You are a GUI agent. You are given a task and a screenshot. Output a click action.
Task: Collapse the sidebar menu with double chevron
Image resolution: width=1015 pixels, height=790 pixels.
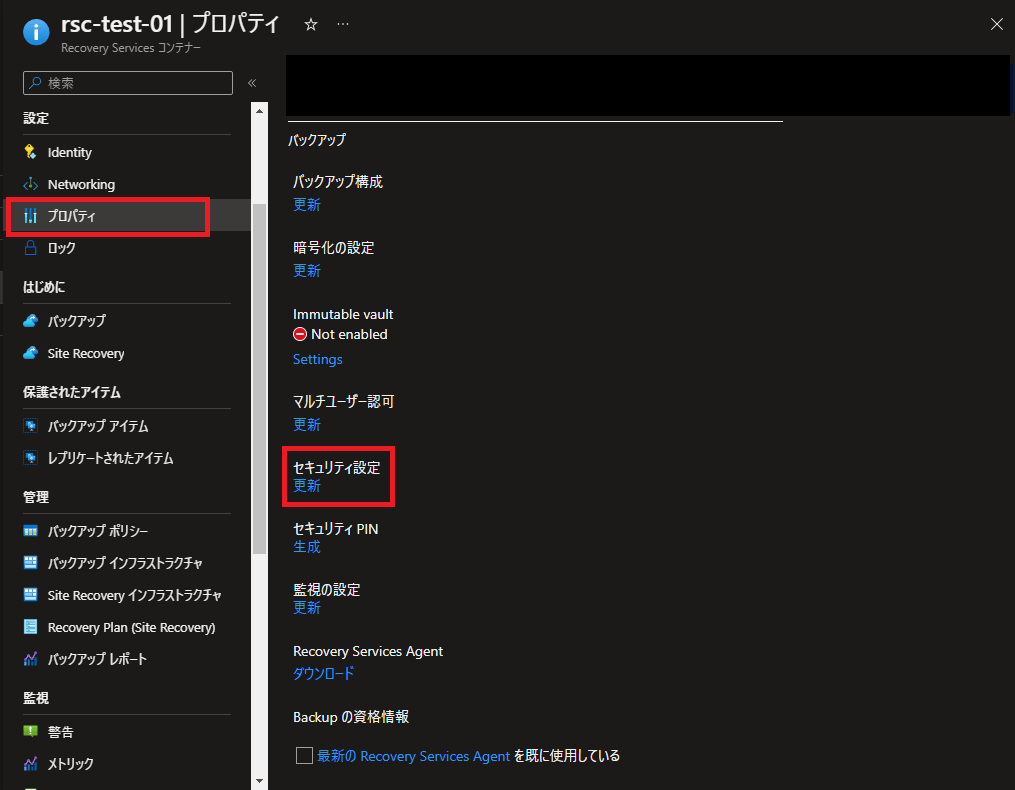252,83
